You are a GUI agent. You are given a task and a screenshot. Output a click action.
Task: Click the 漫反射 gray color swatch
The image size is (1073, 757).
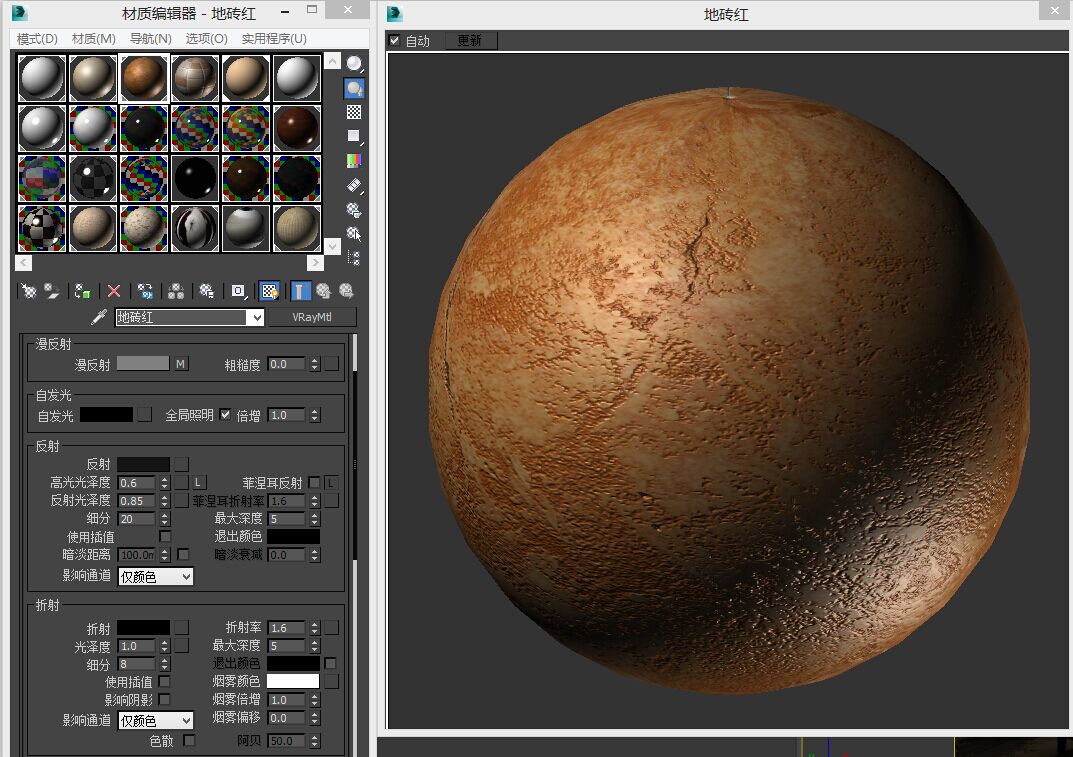(x=143, y=363)
